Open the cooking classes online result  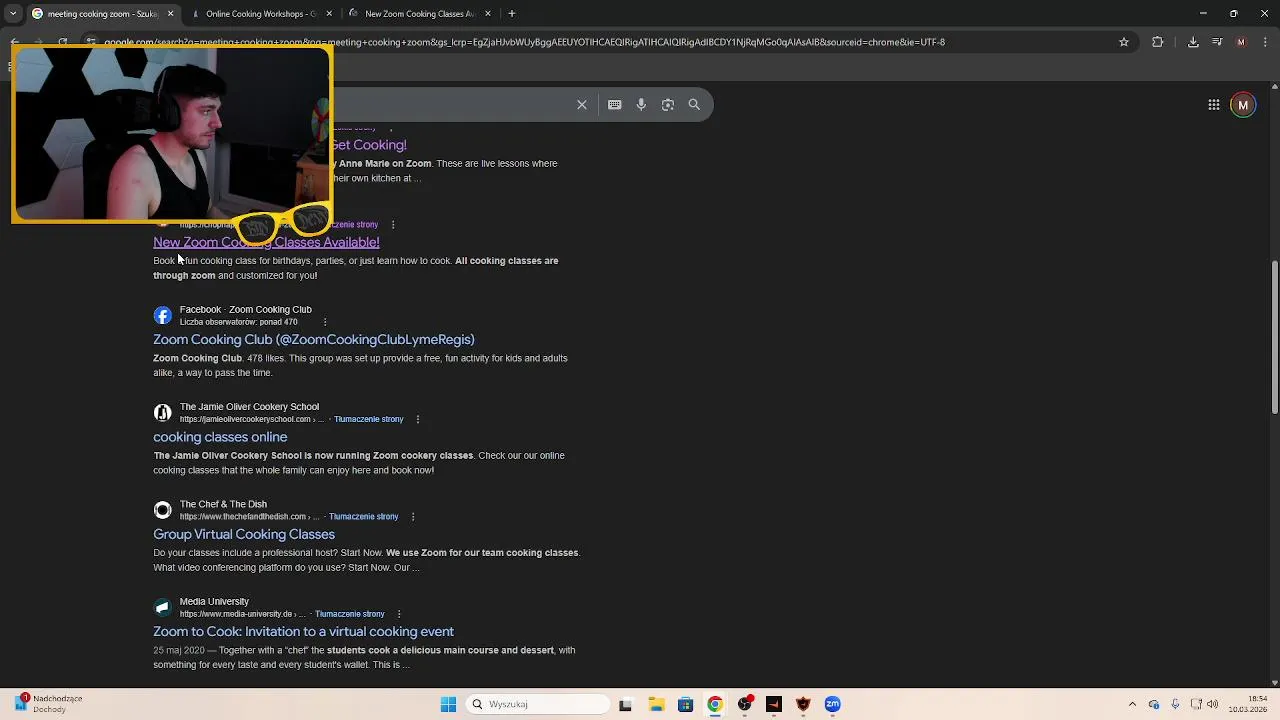pos(220,437)
